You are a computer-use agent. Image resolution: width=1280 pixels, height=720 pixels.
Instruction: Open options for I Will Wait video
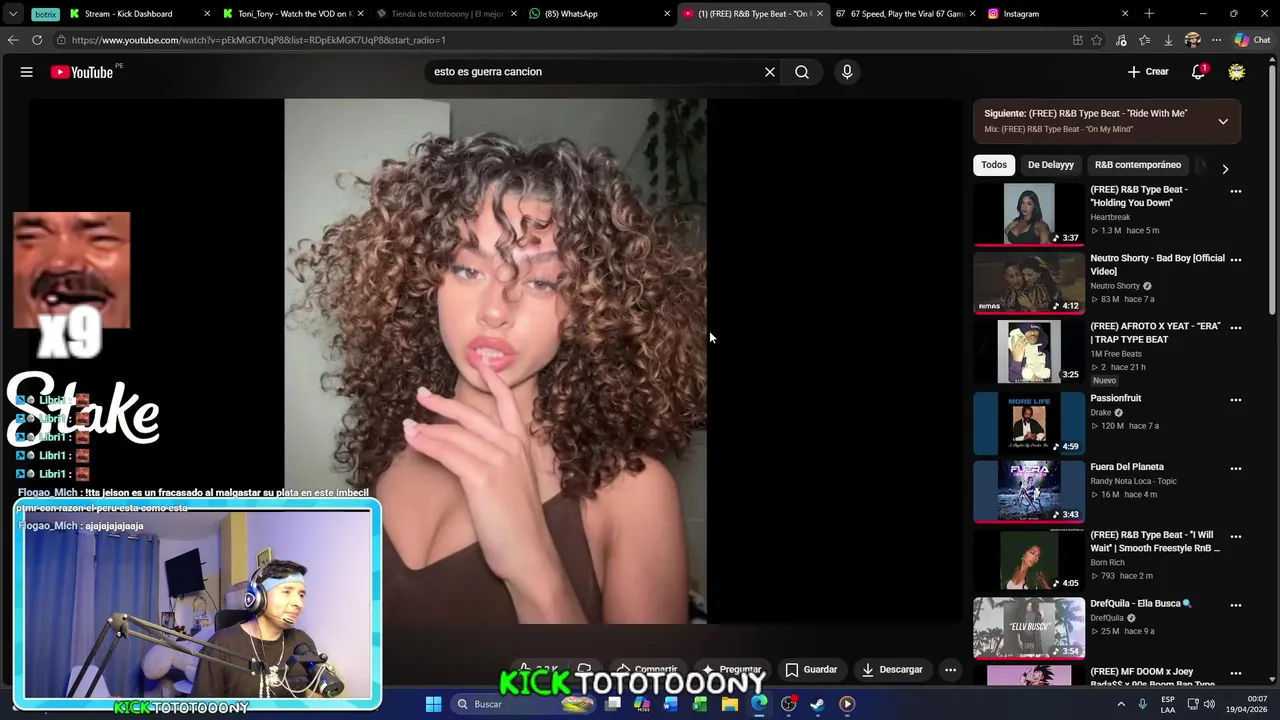1236,536
